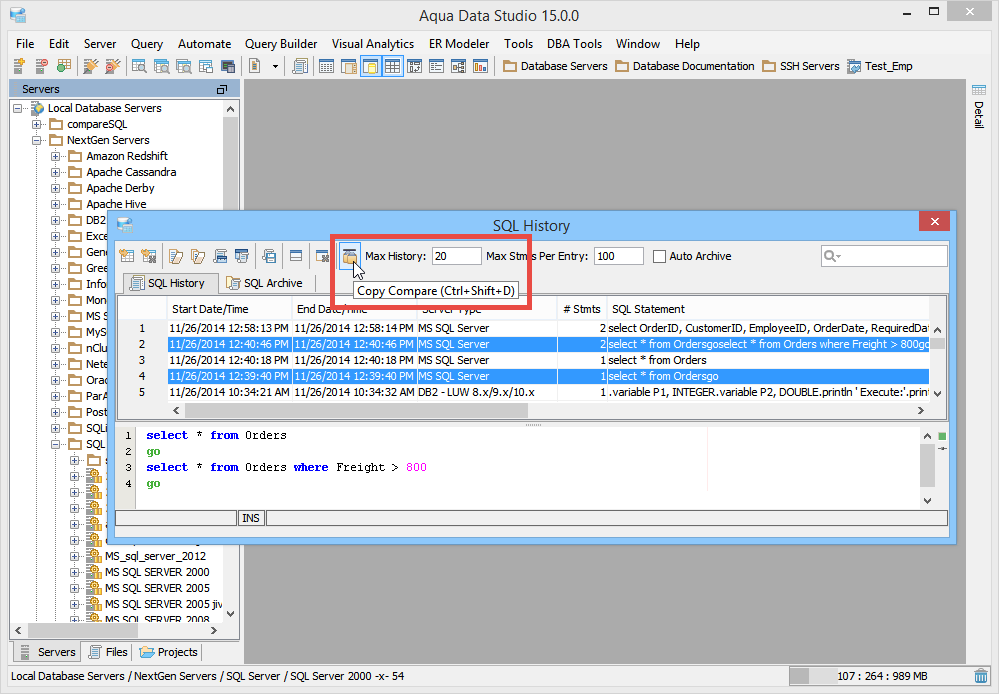Expand the Amazon Redshift folder
The height and width of the screenshot is (694, 999).
(56, 156)
